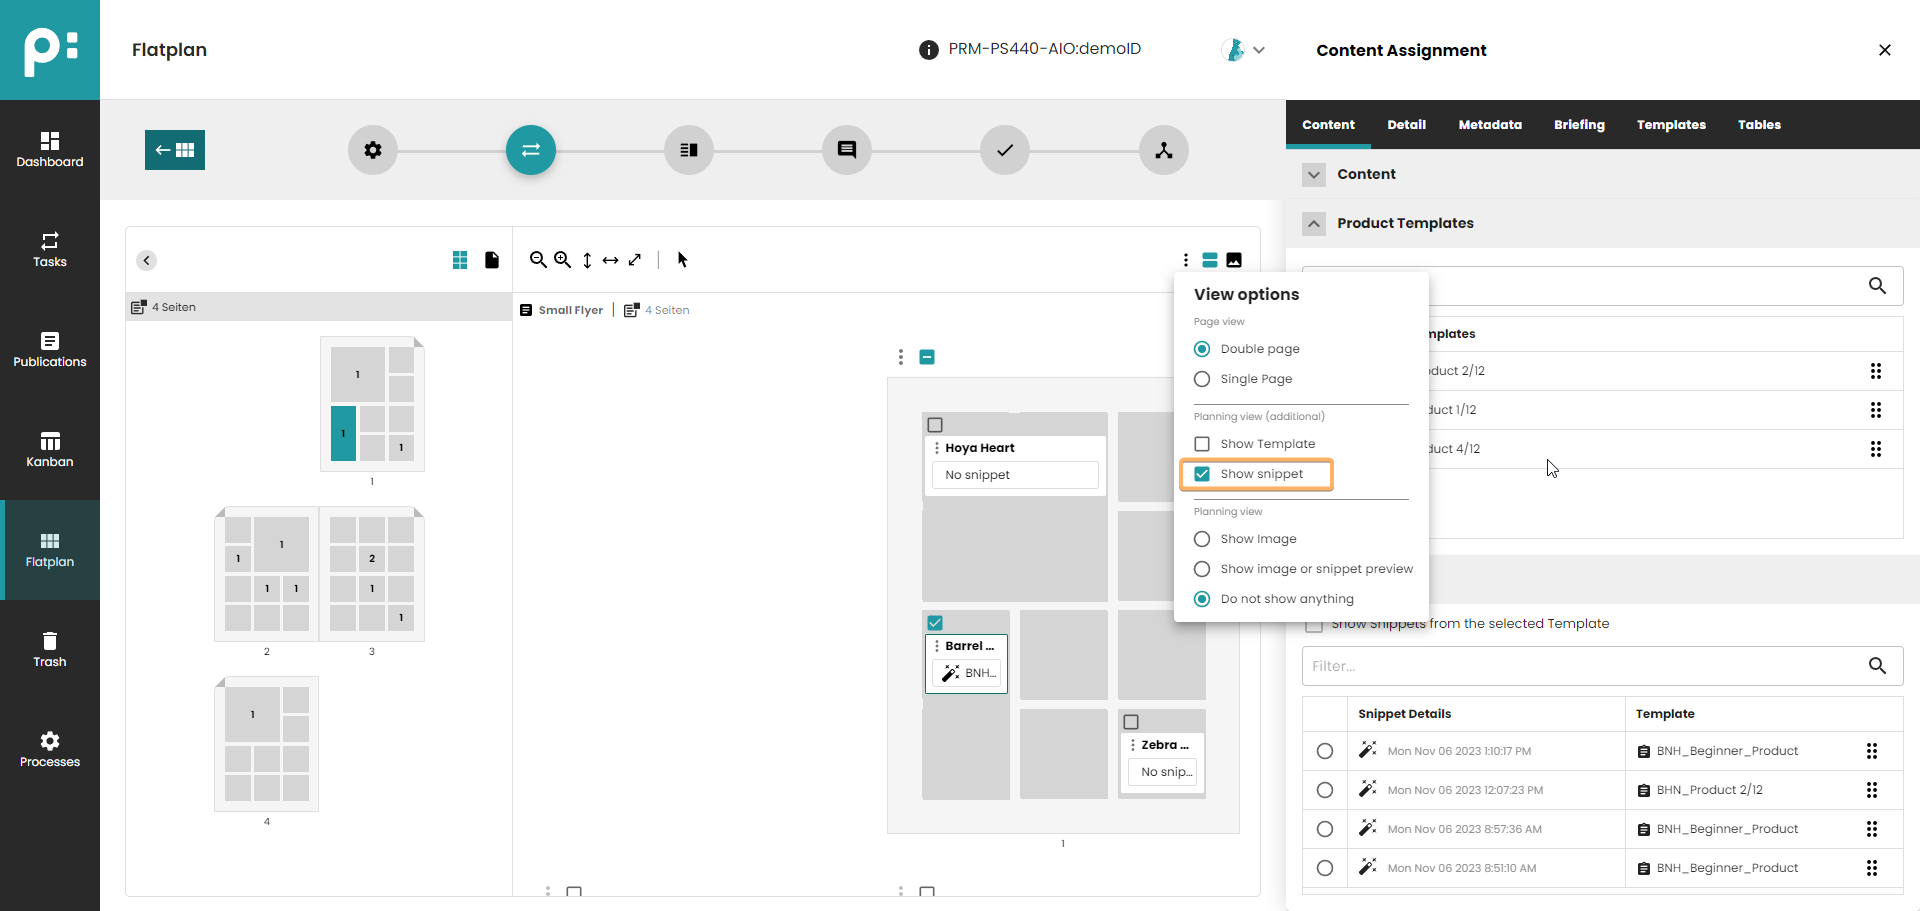Image resolution: width=1920 pixels, height=911 pixels.
Task: Open the user profile dropdown arrow
Action: [x=1259, y=50]
